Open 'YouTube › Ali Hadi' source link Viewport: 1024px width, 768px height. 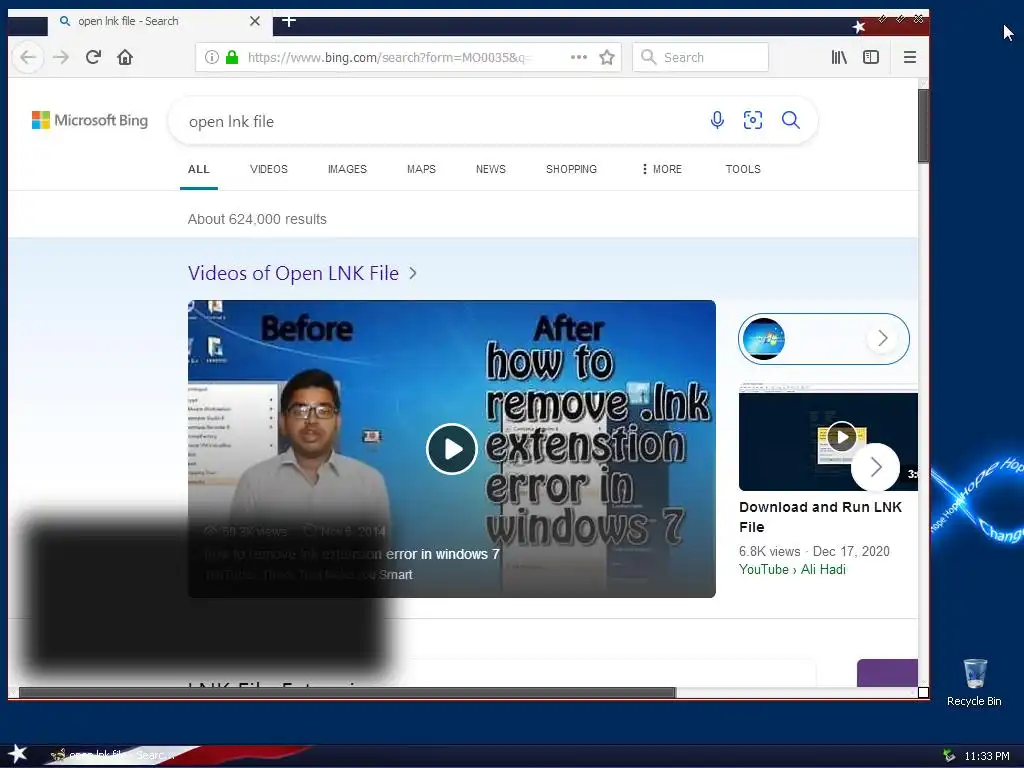[x=792, y=569]
